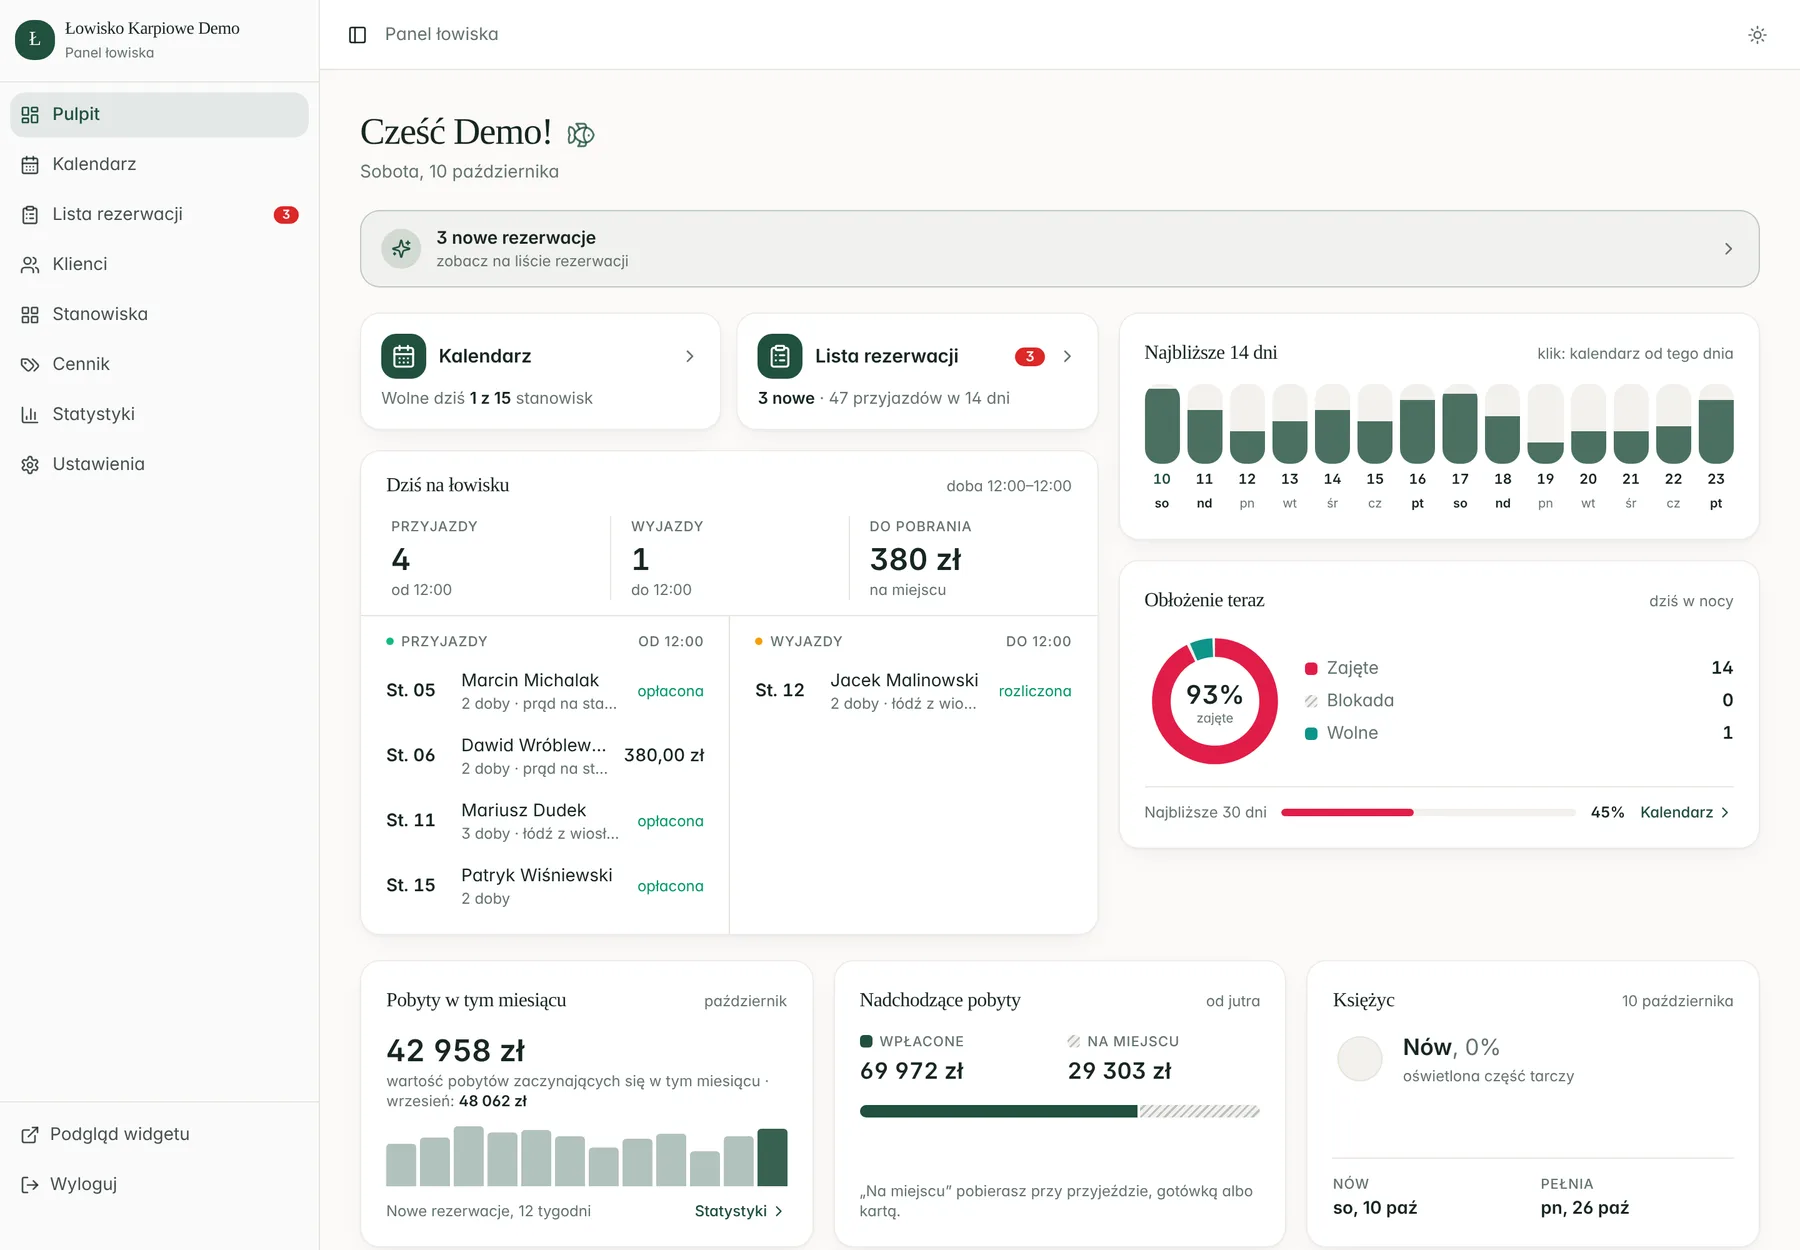Switch theme with the sun icon
The height and width of the screenshot is (1250, 1800).
1757,35
